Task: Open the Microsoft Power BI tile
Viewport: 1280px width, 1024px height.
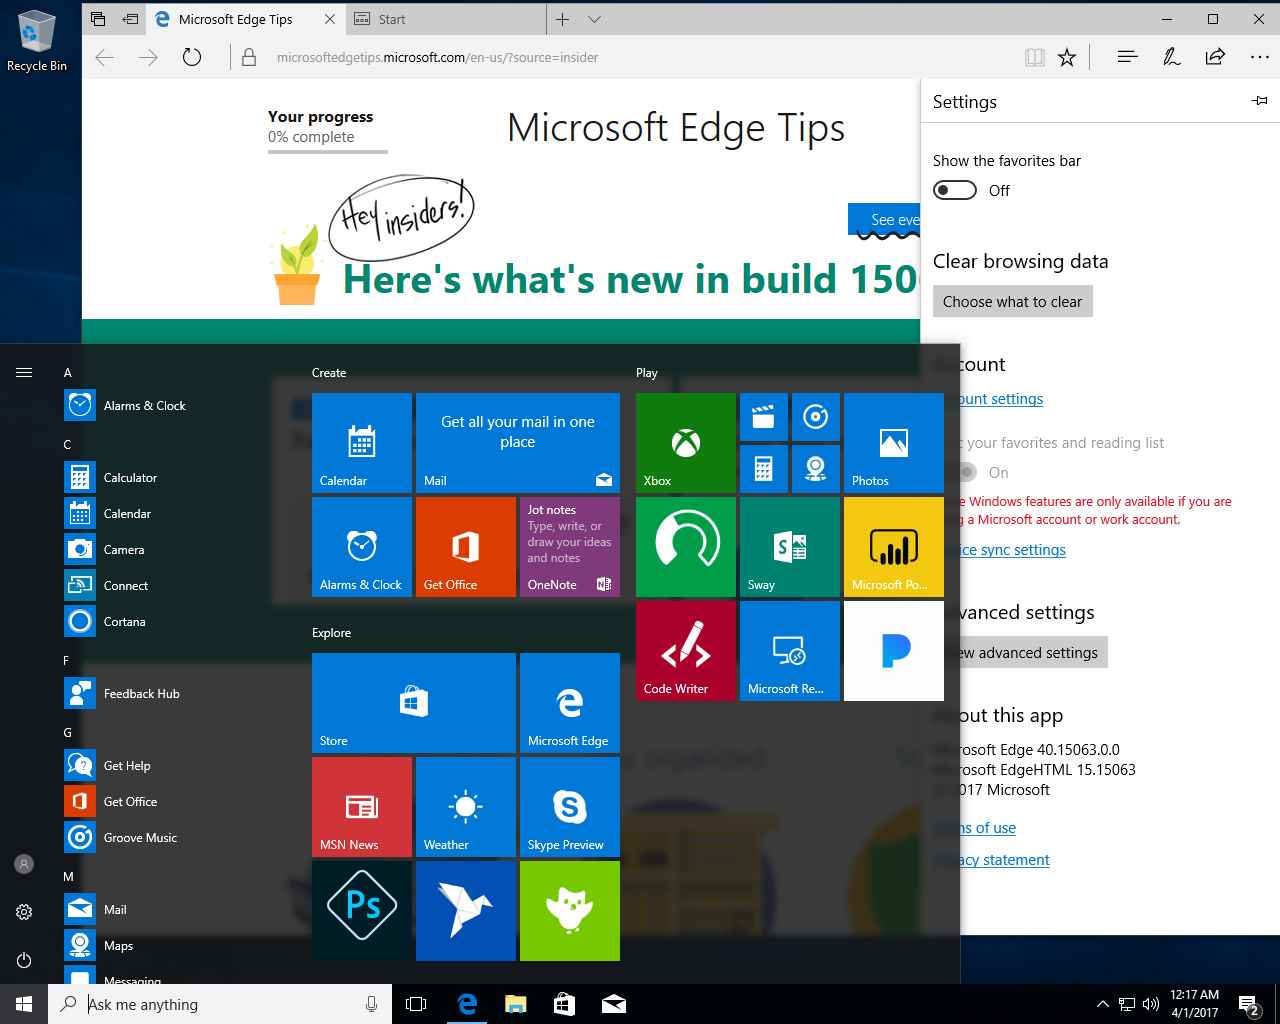Action: click(894, 547)
